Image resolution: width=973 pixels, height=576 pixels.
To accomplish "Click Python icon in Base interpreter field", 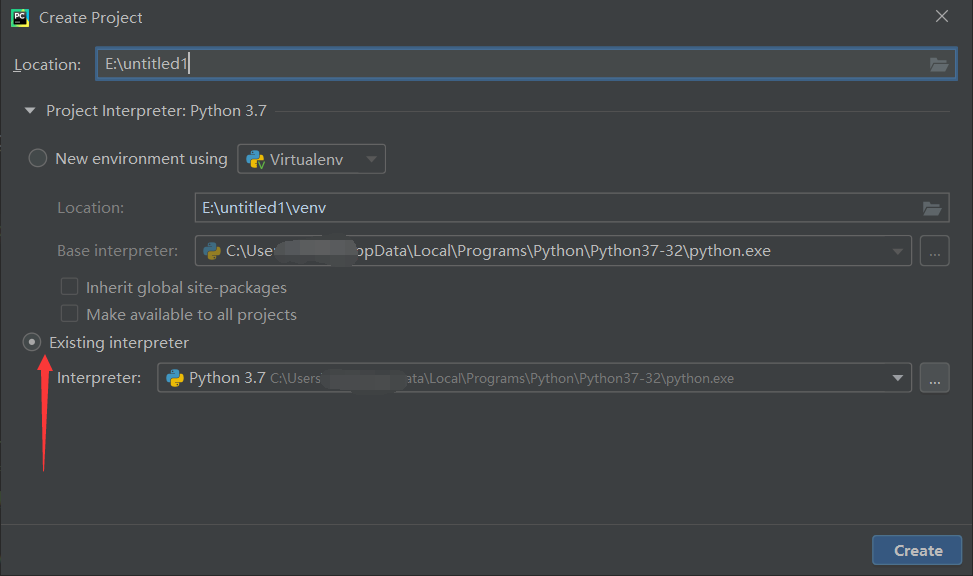I will tap(212, 251).
